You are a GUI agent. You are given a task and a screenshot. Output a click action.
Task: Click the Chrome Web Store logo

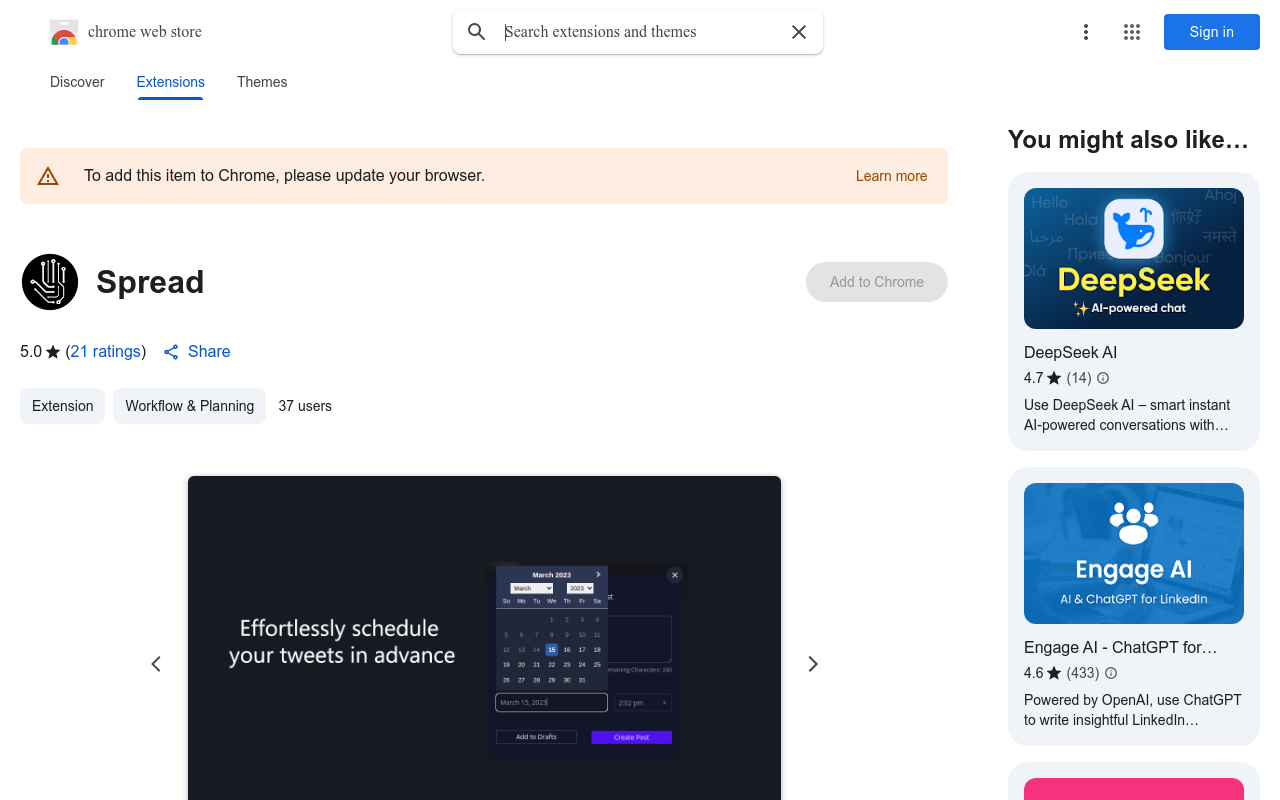[x=64, y=32]
